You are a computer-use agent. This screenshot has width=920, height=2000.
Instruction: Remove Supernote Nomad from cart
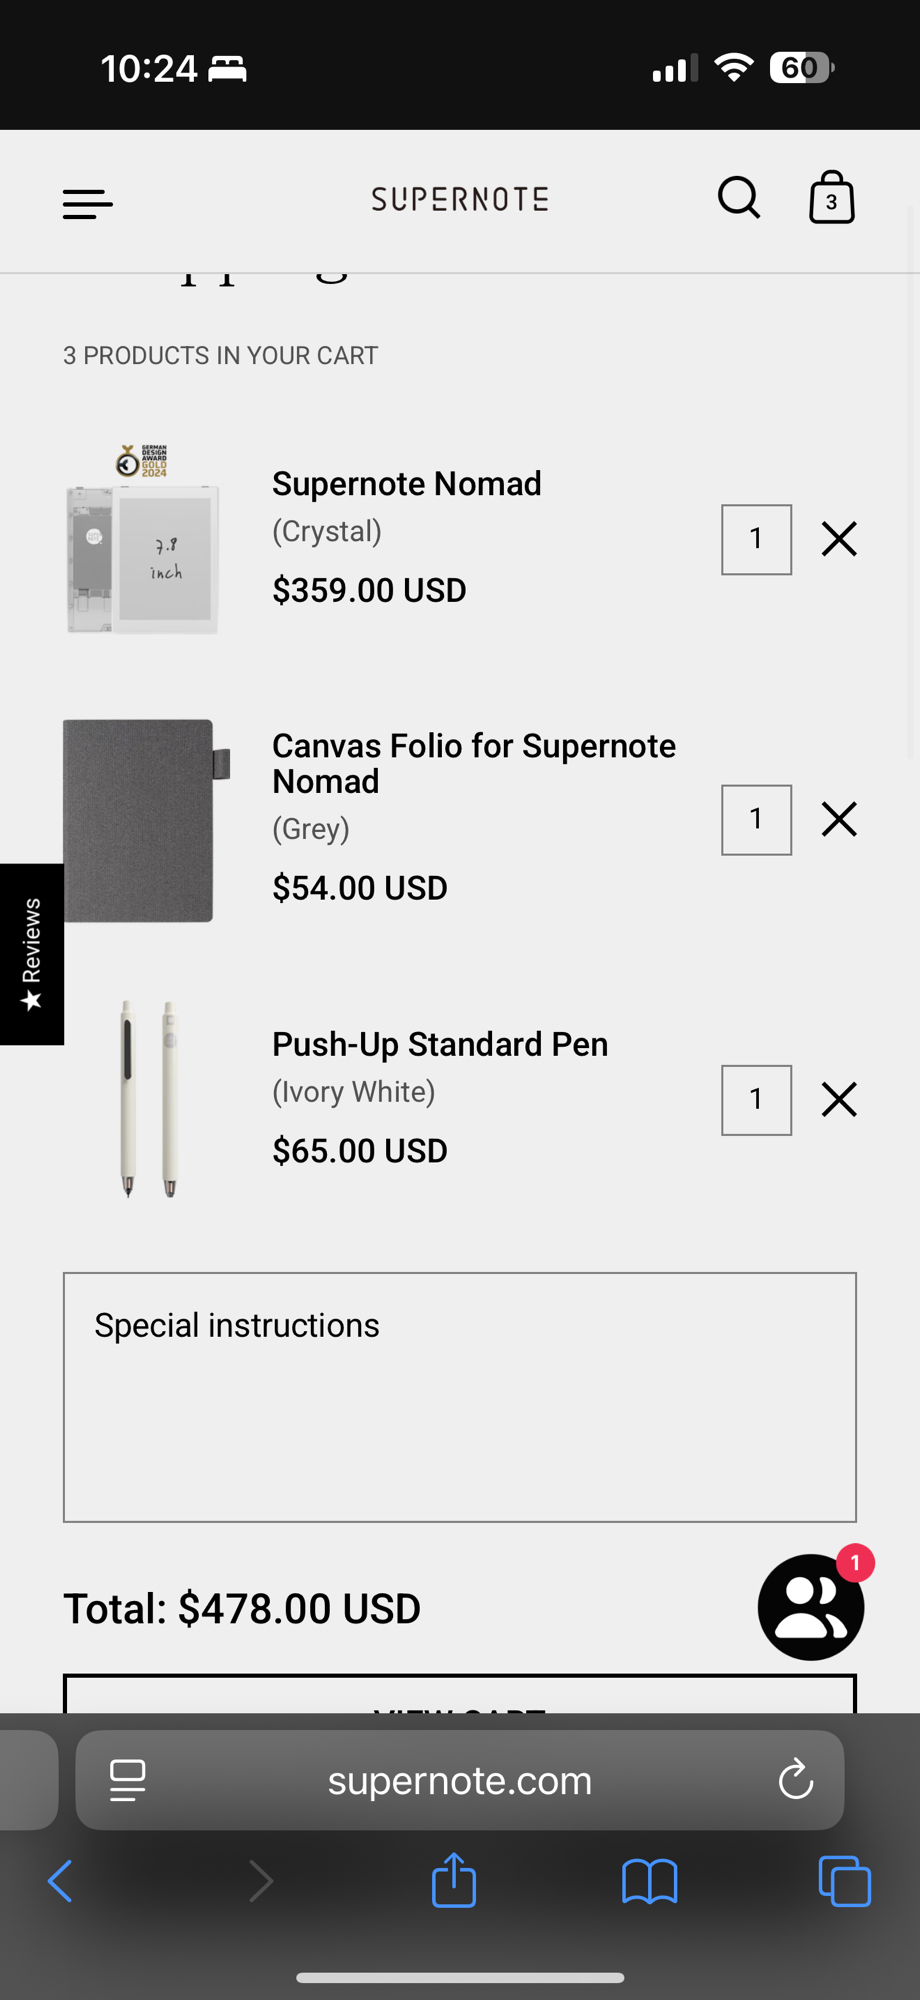[x=839, y=539]
